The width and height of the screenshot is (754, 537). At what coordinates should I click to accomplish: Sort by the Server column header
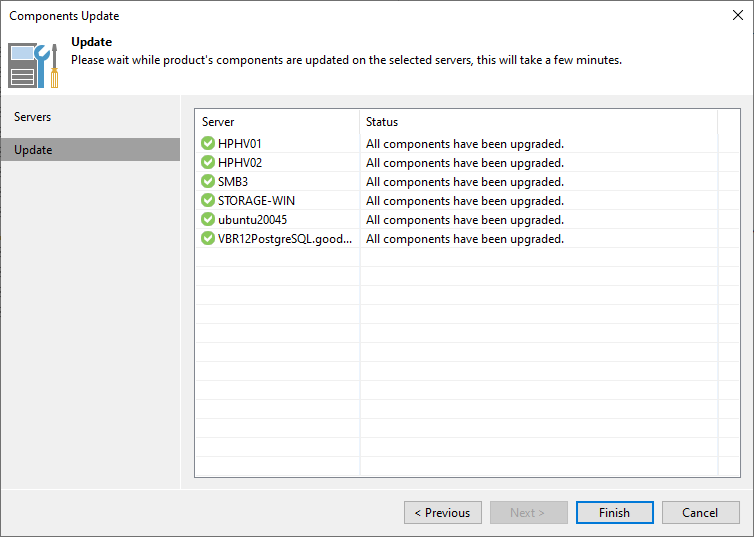pyautogui.click(x=277, y=122)
